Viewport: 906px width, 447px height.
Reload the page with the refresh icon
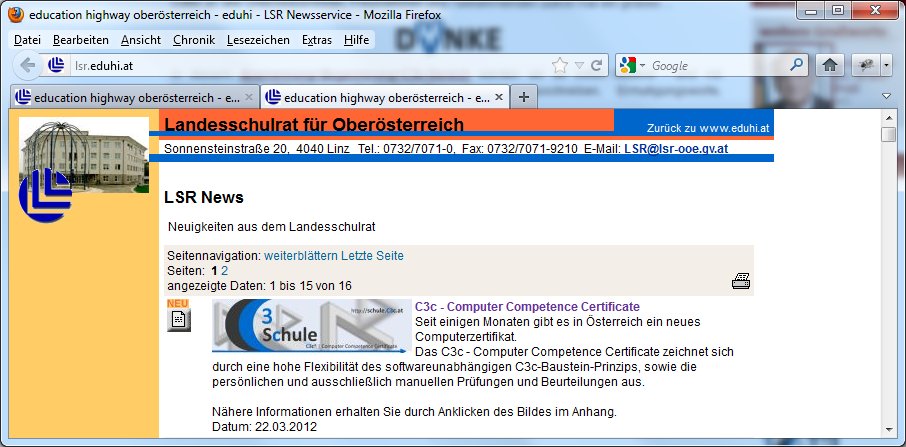597,66
